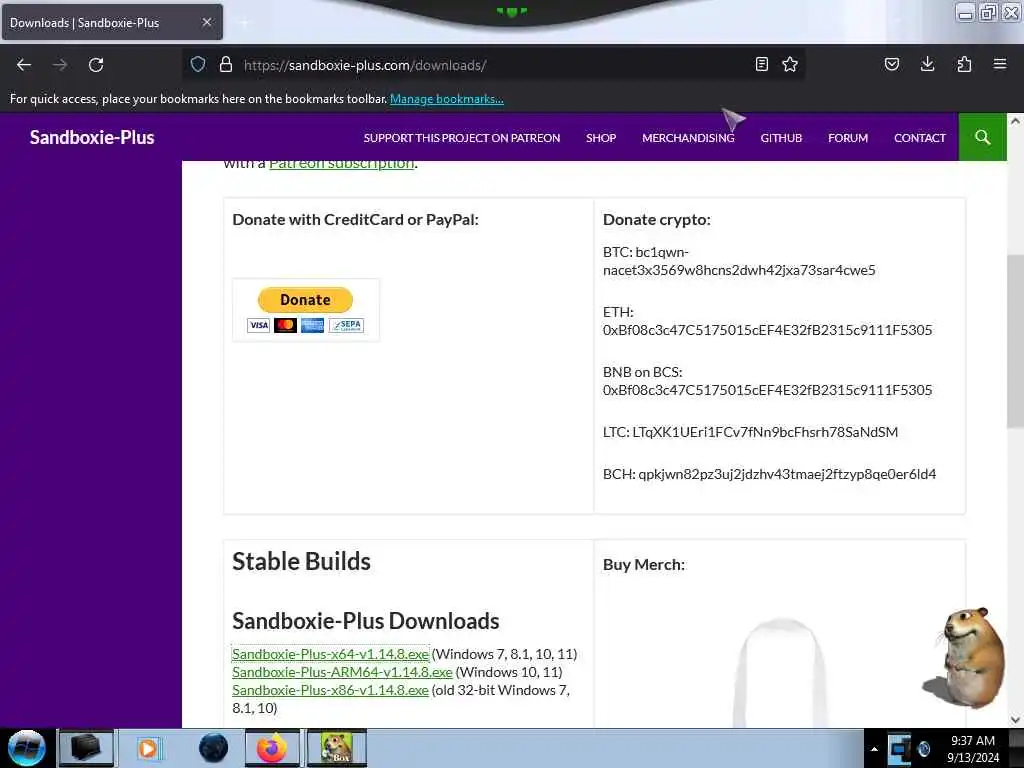
Task: Open Firefox downloads panel
Action: (927, 64)
